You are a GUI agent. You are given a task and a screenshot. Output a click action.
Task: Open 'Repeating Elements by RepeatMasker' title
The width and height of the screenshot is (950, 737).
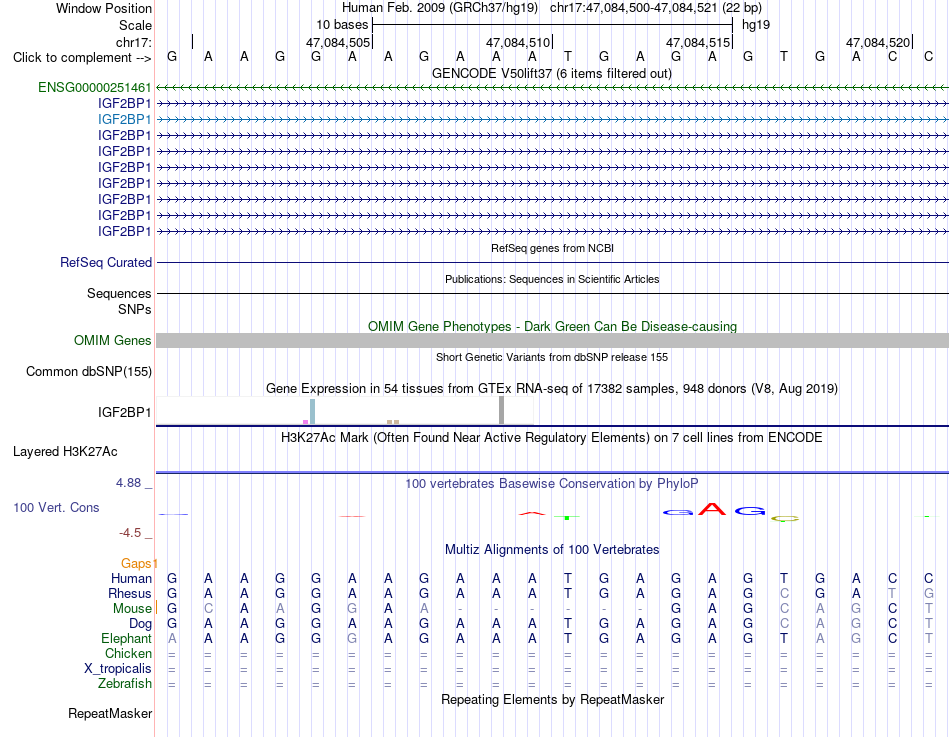552,699
